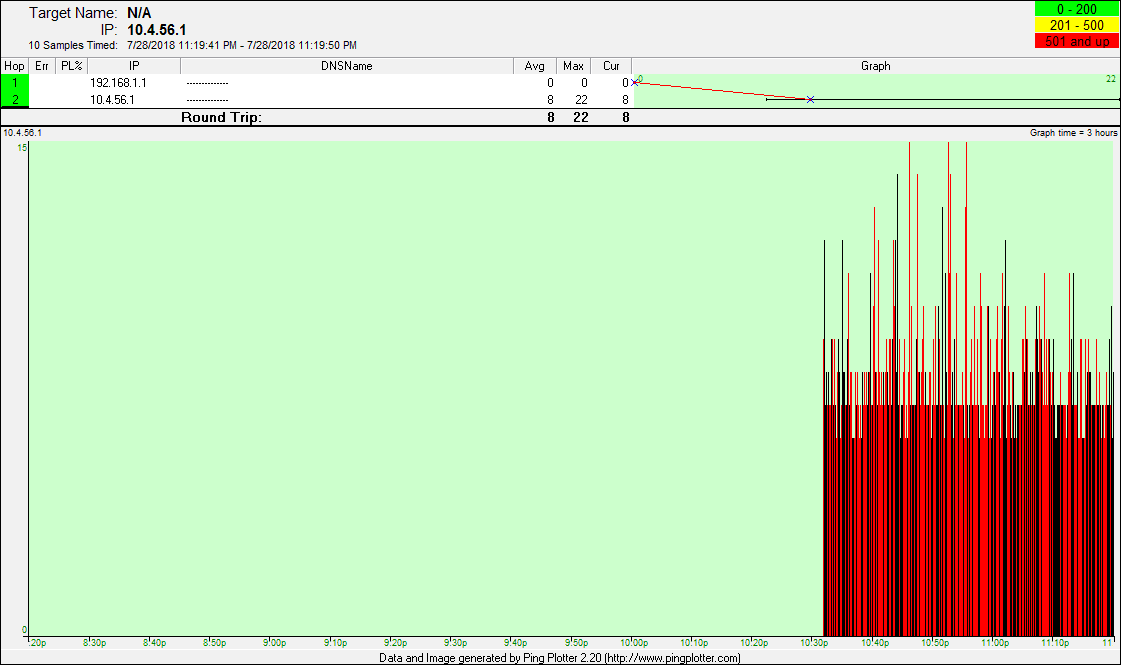Select the 192.168.1.1 hop row
This screenshot has width=1121, height=665.
tap(118, 83)
